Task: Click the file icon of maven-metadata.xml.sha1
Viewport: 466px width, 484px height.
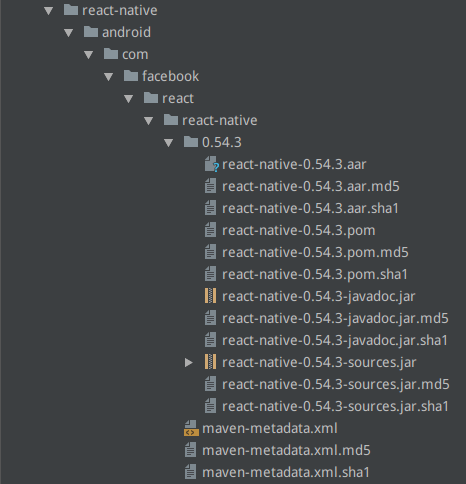Action: pyautogui.click(x=190, y=472)
